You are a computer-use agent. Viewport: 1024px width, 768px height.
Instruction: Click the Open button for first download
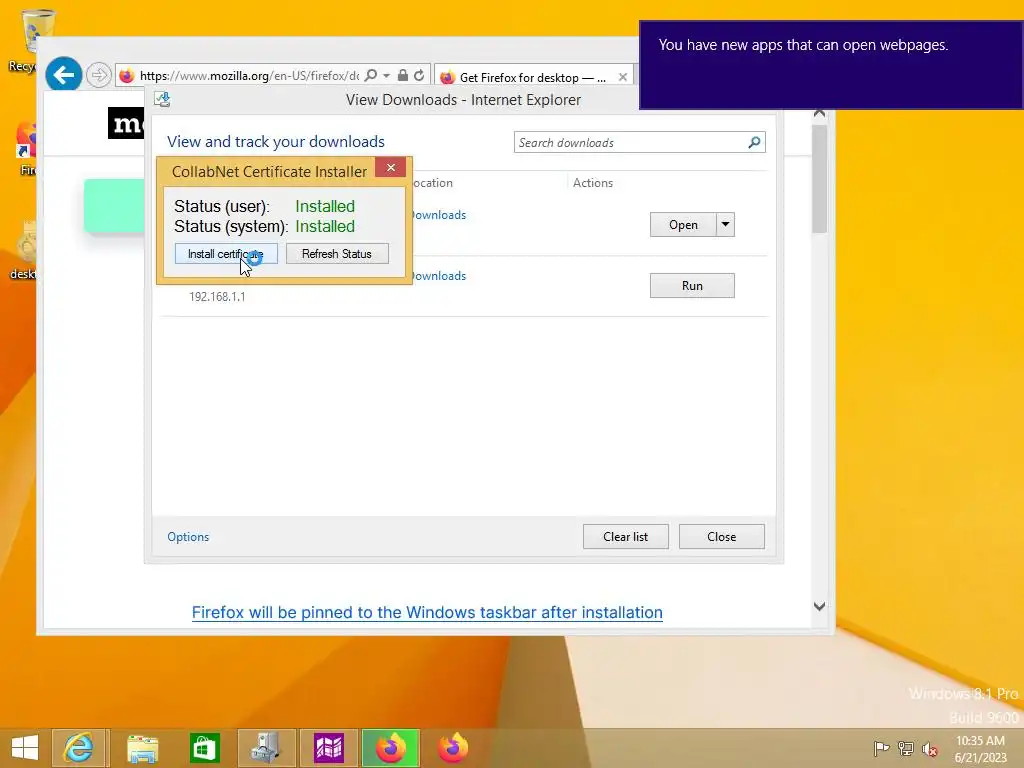683,225
